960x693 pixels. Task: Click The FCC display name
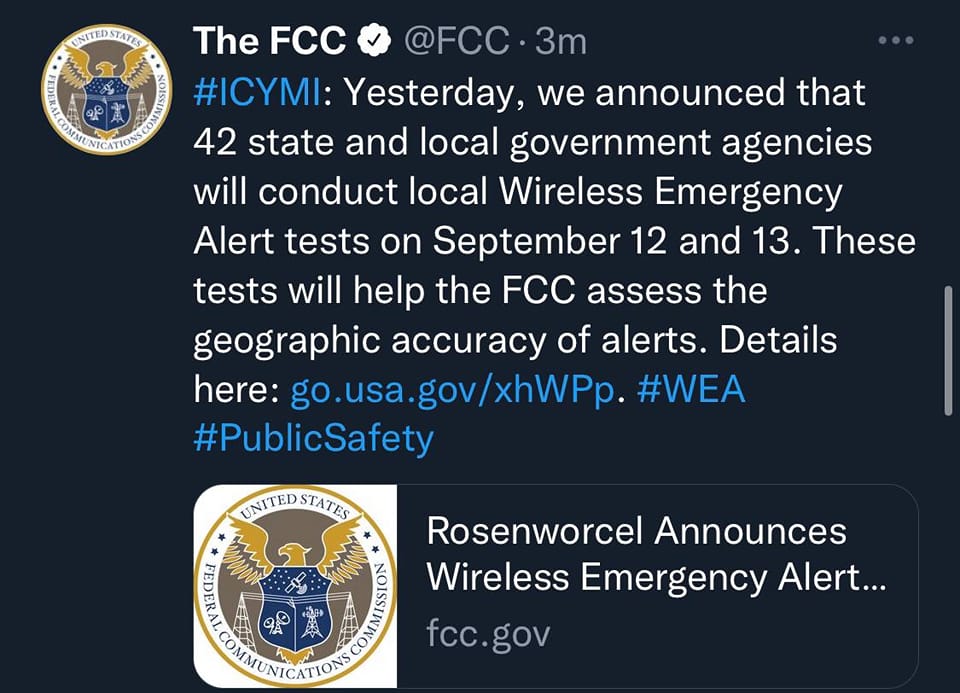[x=269, y=41]
